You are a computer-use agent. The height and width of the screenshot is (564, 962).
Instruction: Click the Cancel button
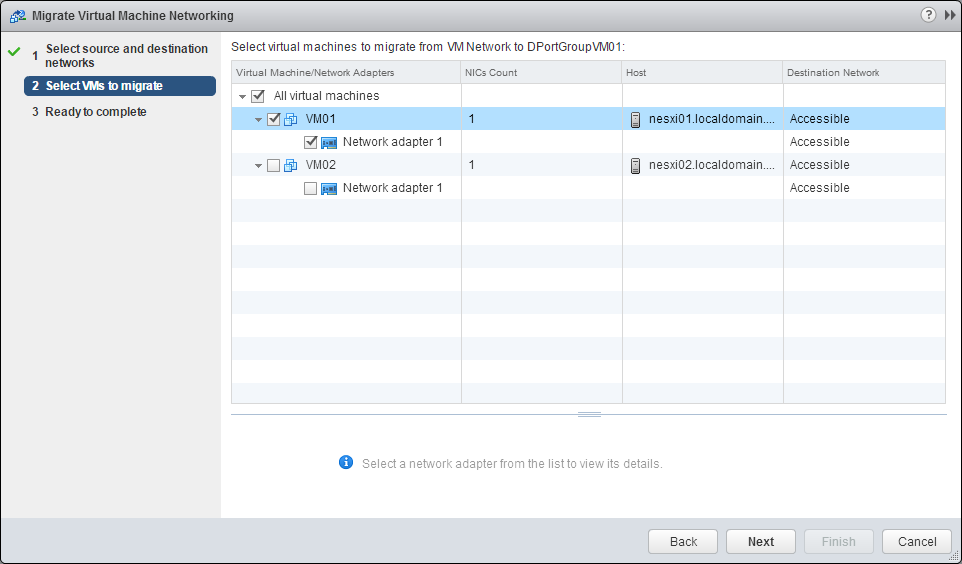tap(916, 541)
